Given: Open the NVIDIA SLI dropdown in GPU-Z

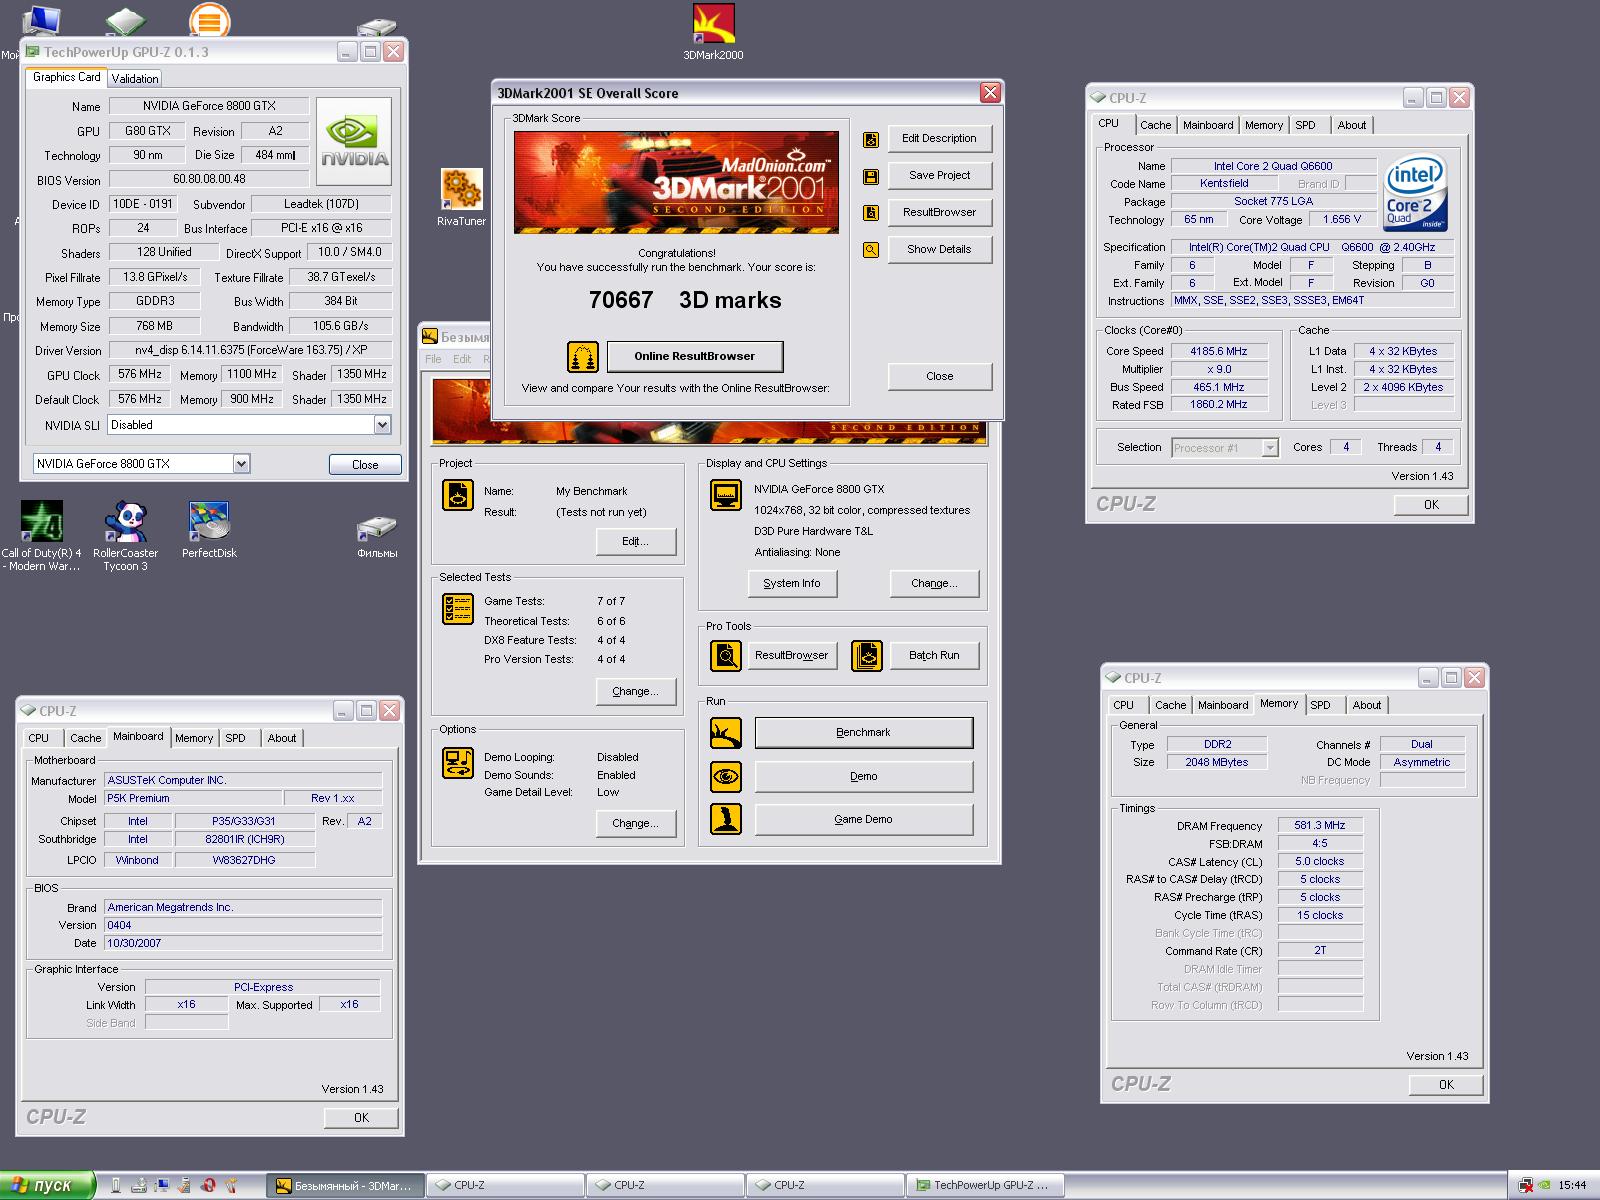Looking at the screenshot, I should pyautogui.click(x=382, y=425).
